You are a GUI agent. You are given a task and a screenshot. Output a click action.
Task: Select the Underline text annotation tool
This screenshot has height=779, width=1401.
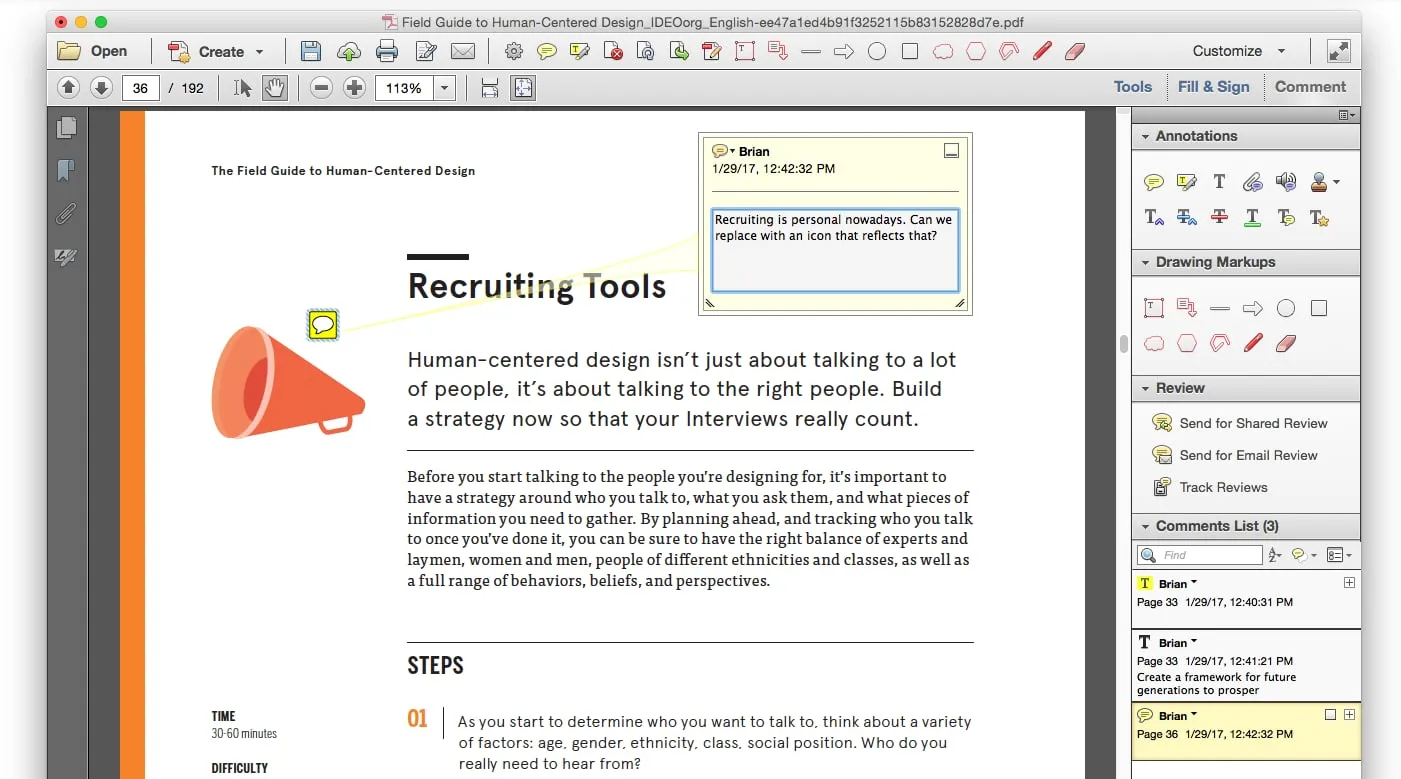coord(1252,217)
